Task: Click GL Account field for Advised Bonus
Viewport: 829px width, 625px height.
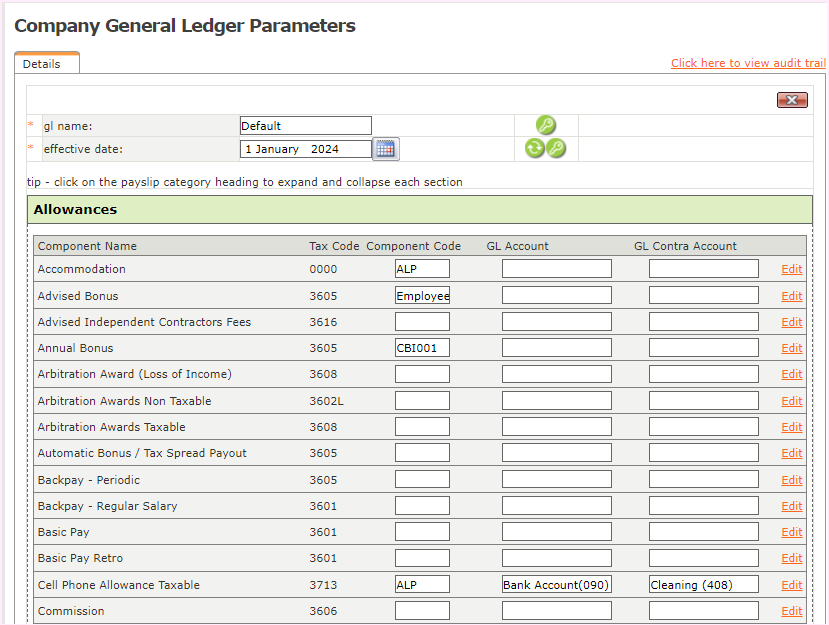Action: 556,296
